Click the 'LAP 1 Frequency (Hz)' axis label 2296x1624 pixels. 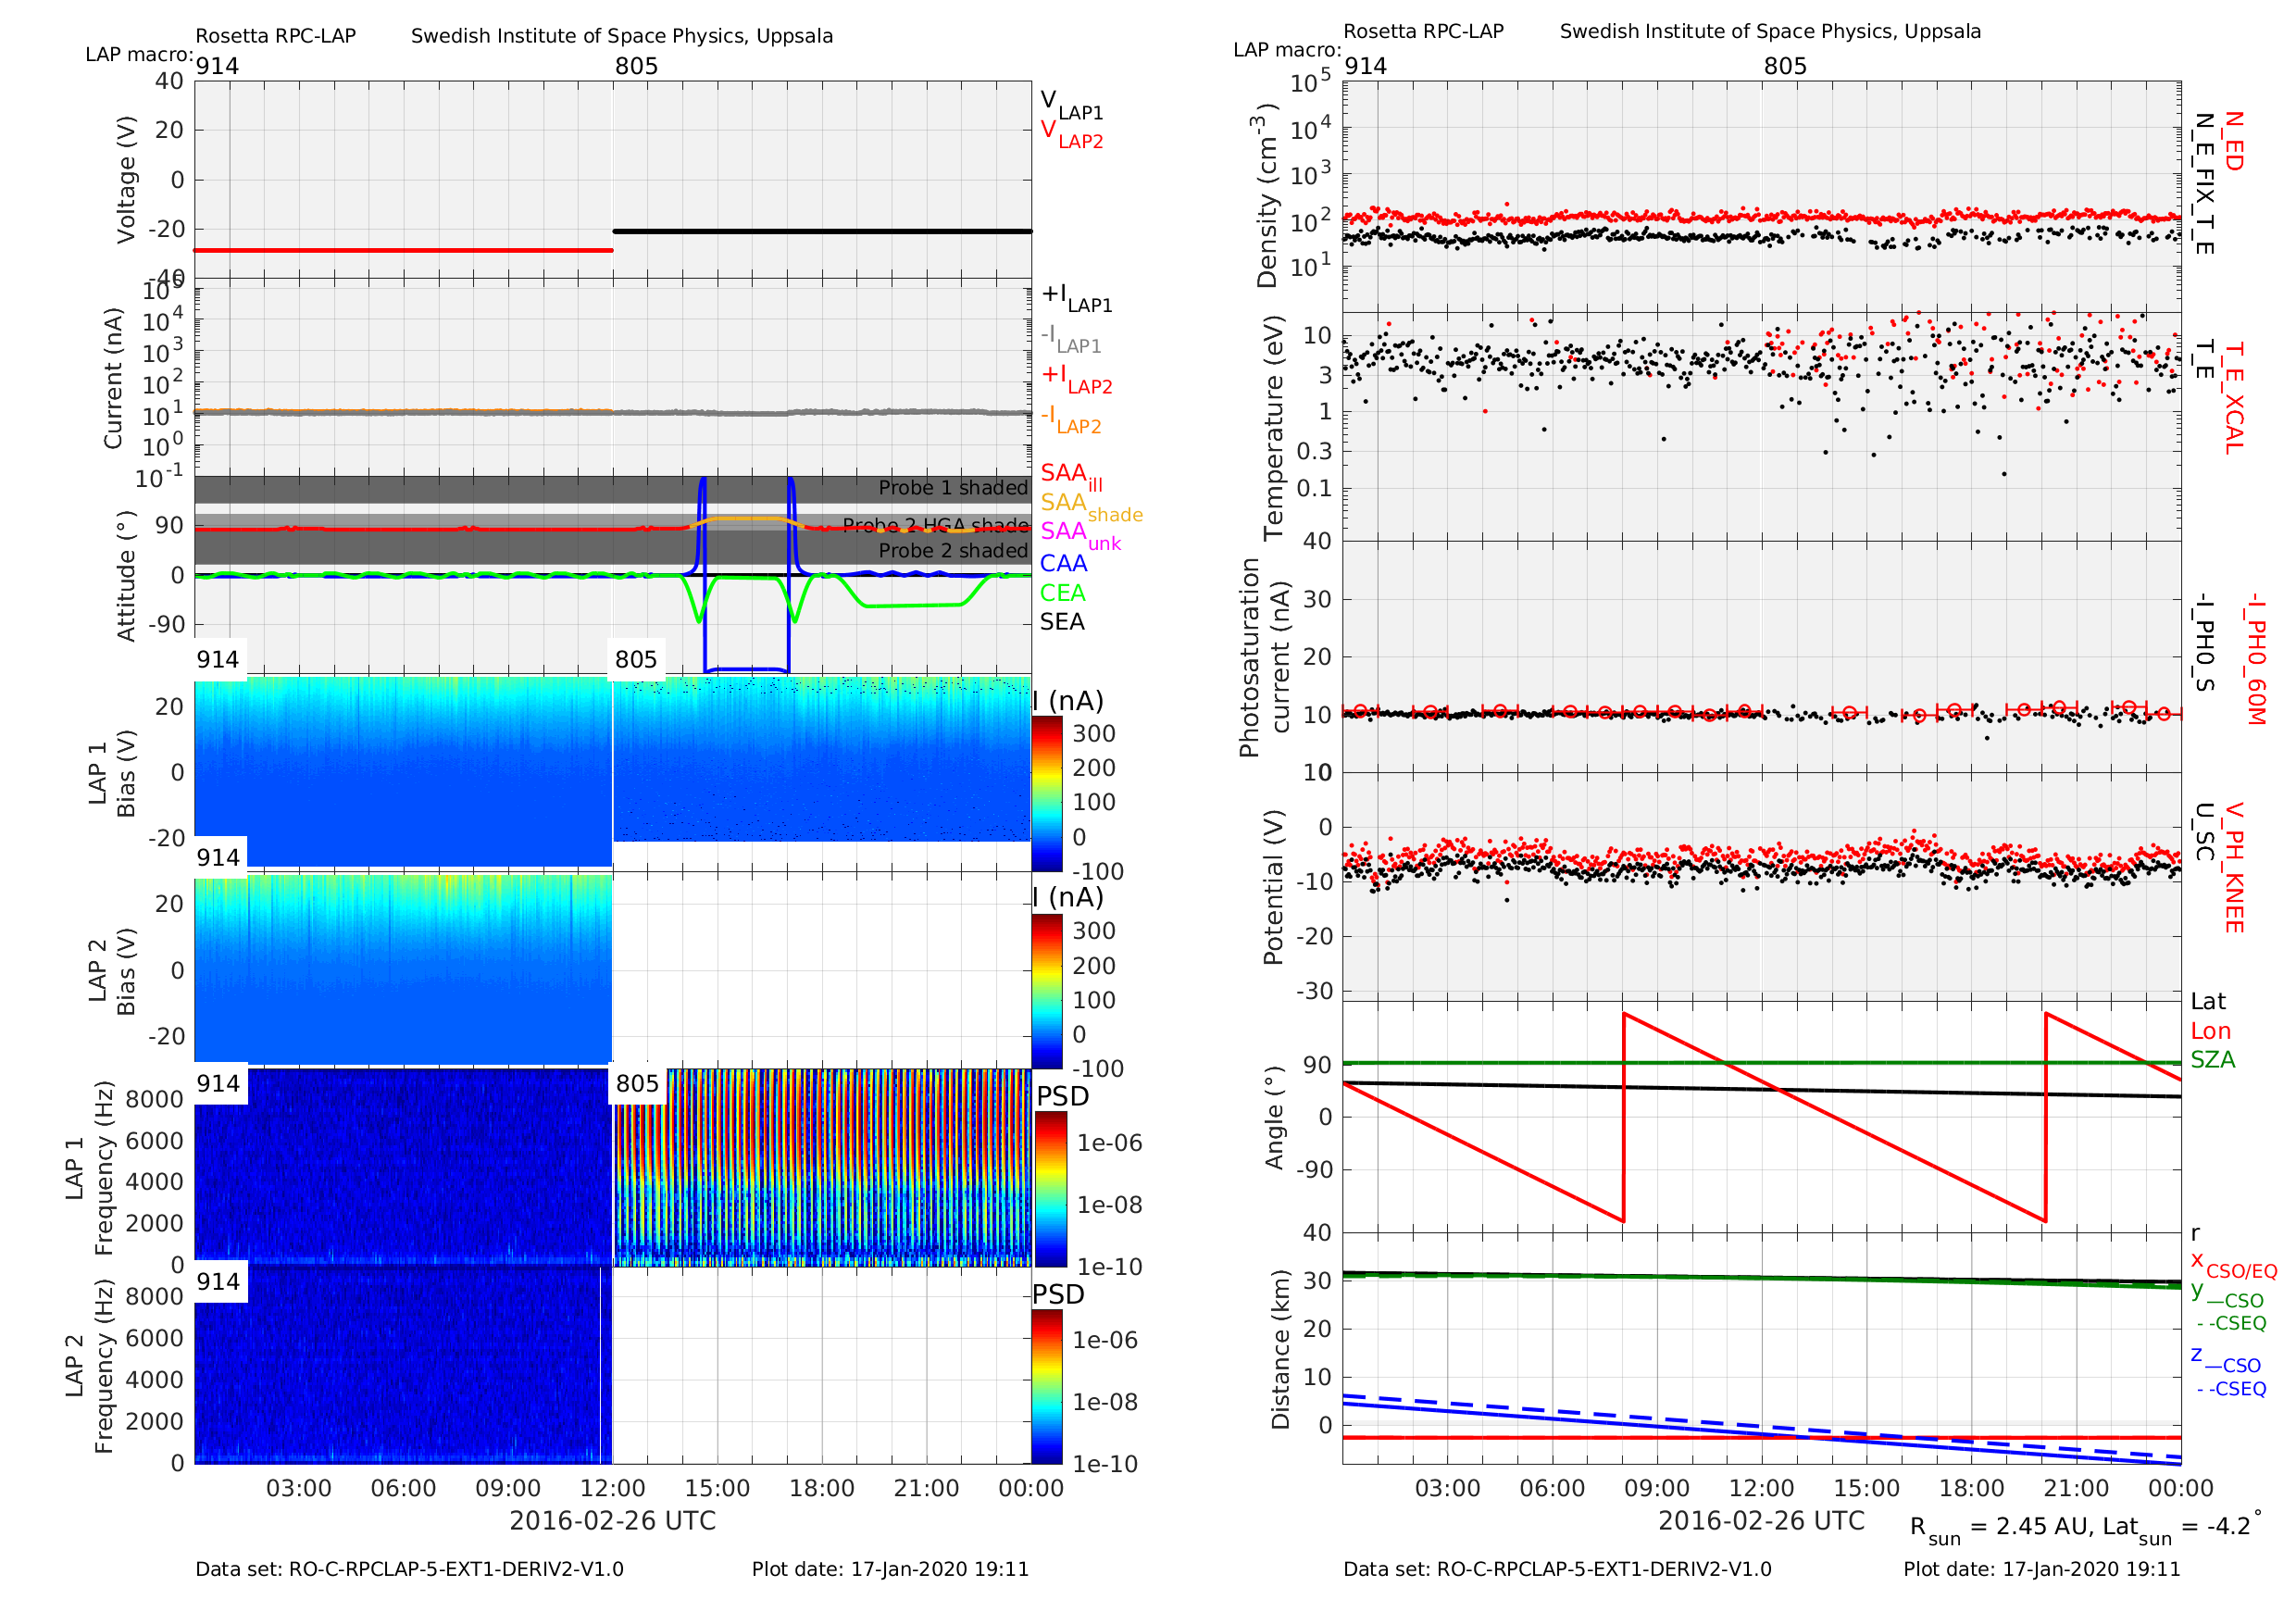pyautogui.click(x=89, y=1168)
